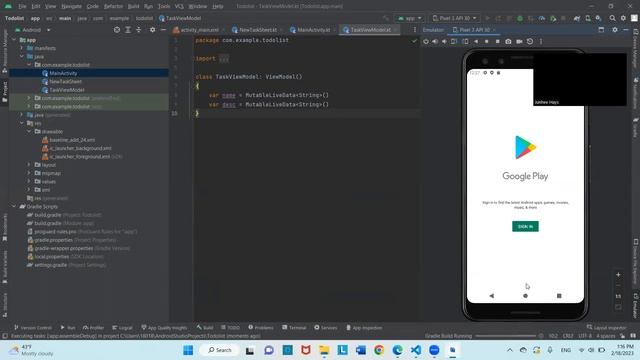The image size is (640, 360).
Task: Click the emulator power button icon
Action: 426,42
